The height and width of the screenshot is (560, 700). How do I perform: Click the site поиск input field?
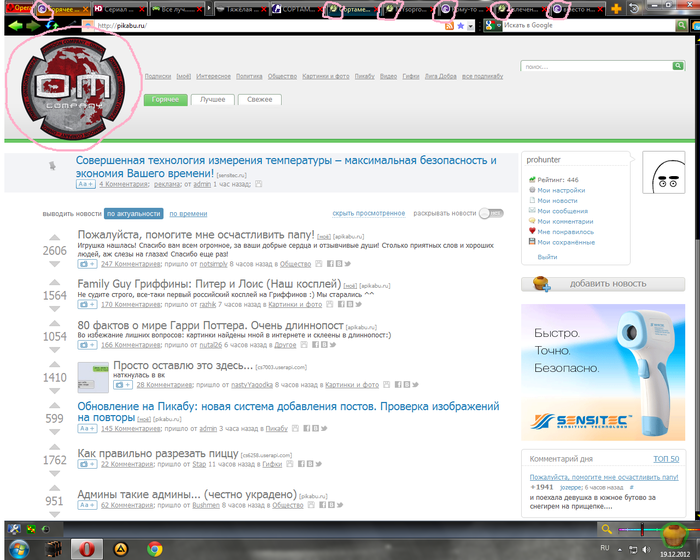click(x=596, y=66)
